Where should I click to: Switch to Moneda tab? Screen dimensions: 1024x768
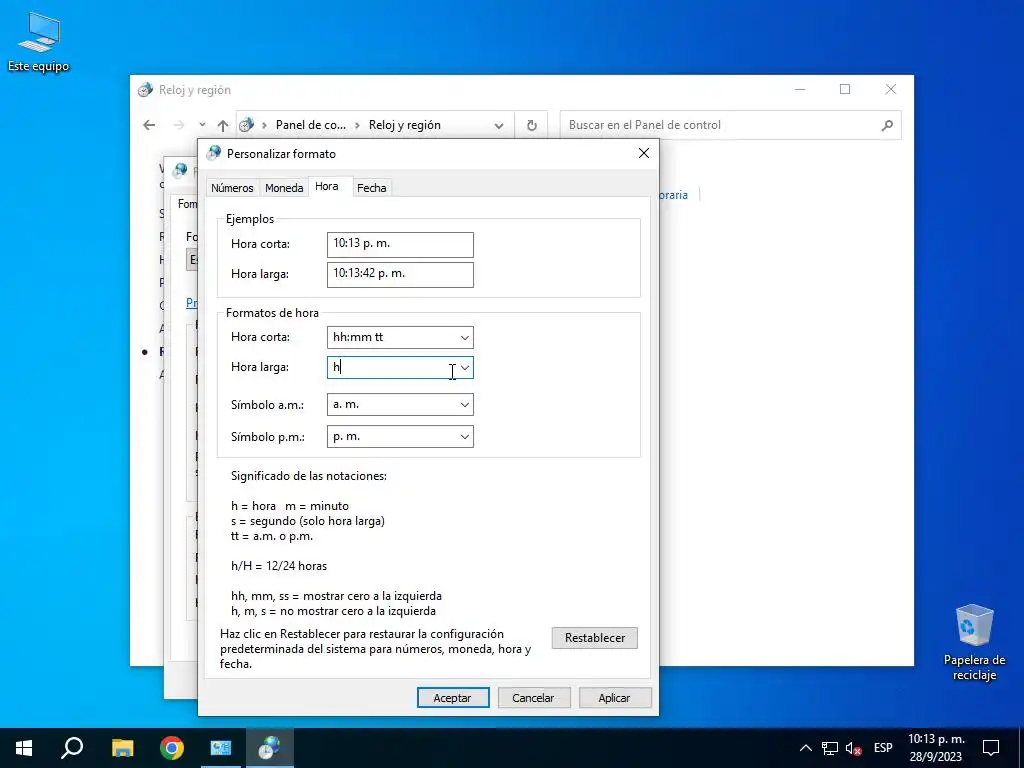[x=284, y=187]
